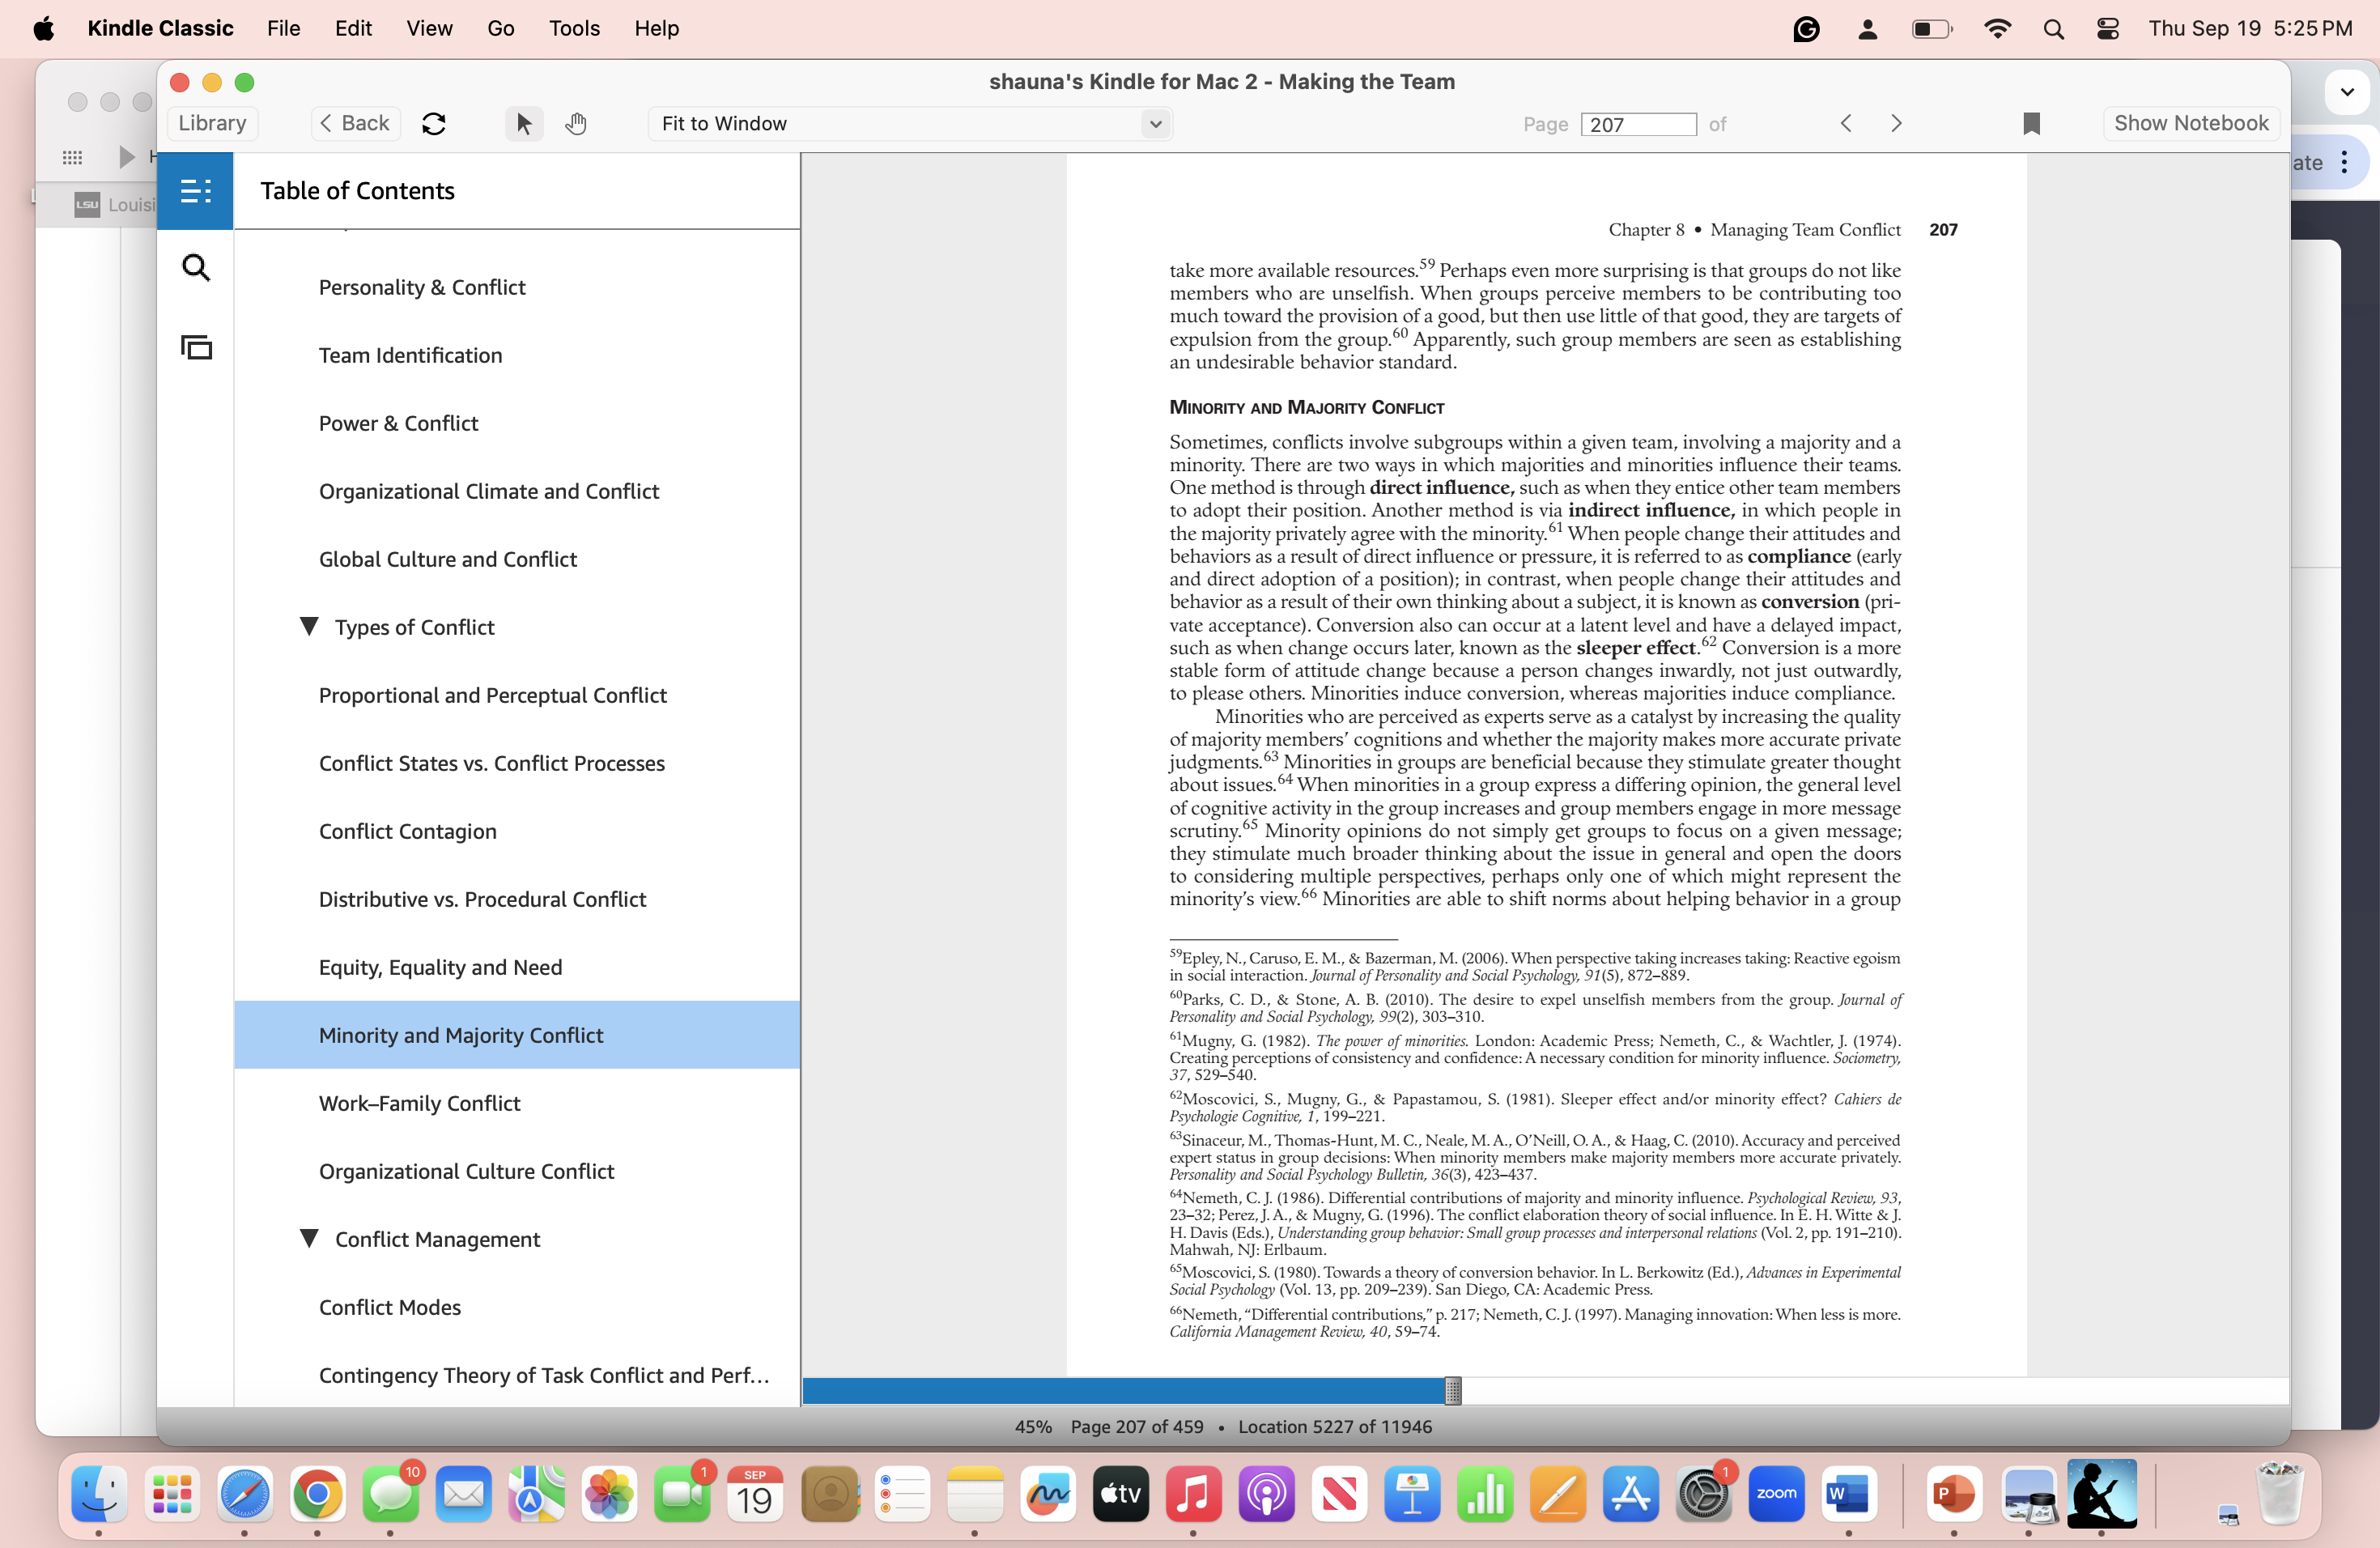
Task: Collapse the Conflict Management section
Action: (x=309, y=1238)
